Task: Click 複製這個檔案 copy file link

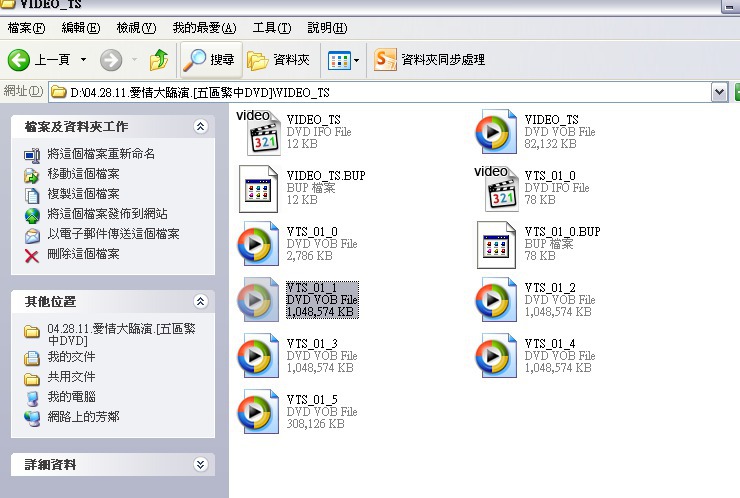Action: pyautogui.click(x=84, y=194)
